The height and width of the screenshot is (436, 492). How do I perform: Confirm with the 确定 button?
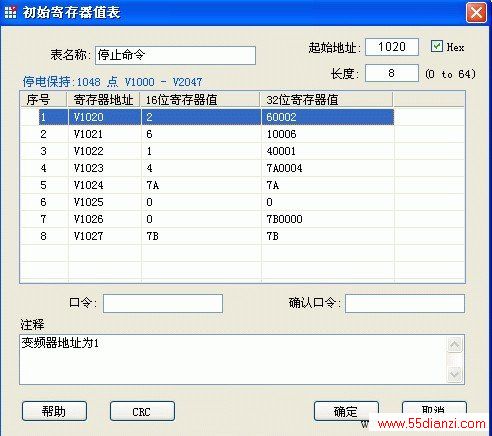(346, 411)
